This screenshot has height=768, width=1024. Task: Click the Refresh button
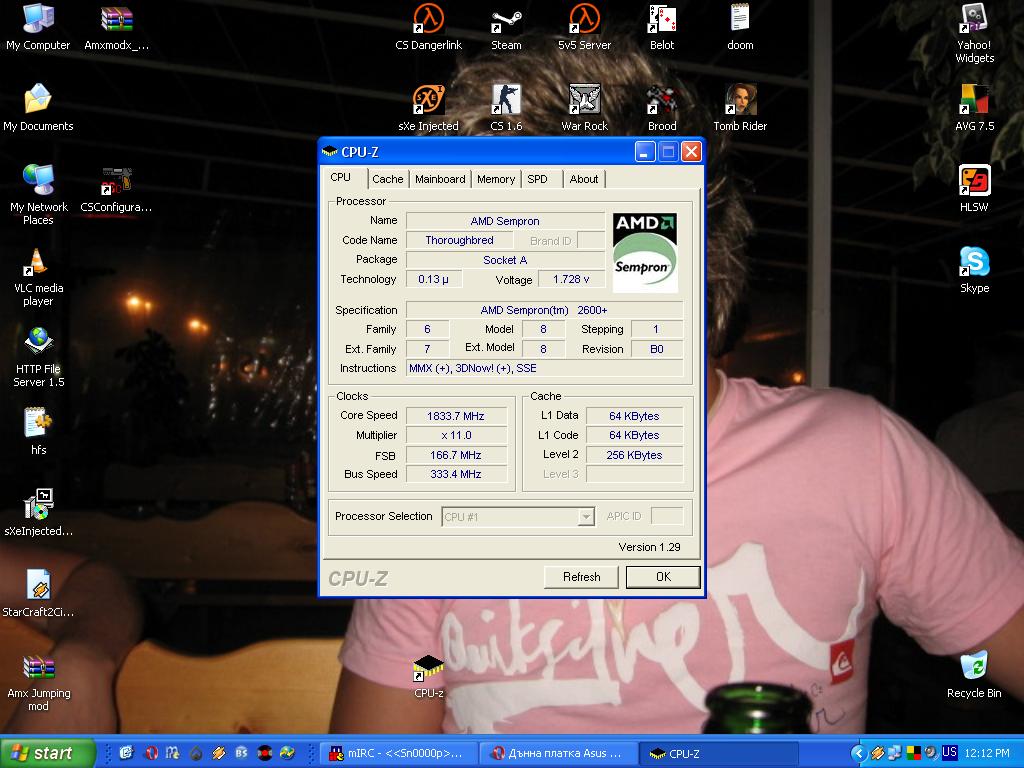(581, 577)
